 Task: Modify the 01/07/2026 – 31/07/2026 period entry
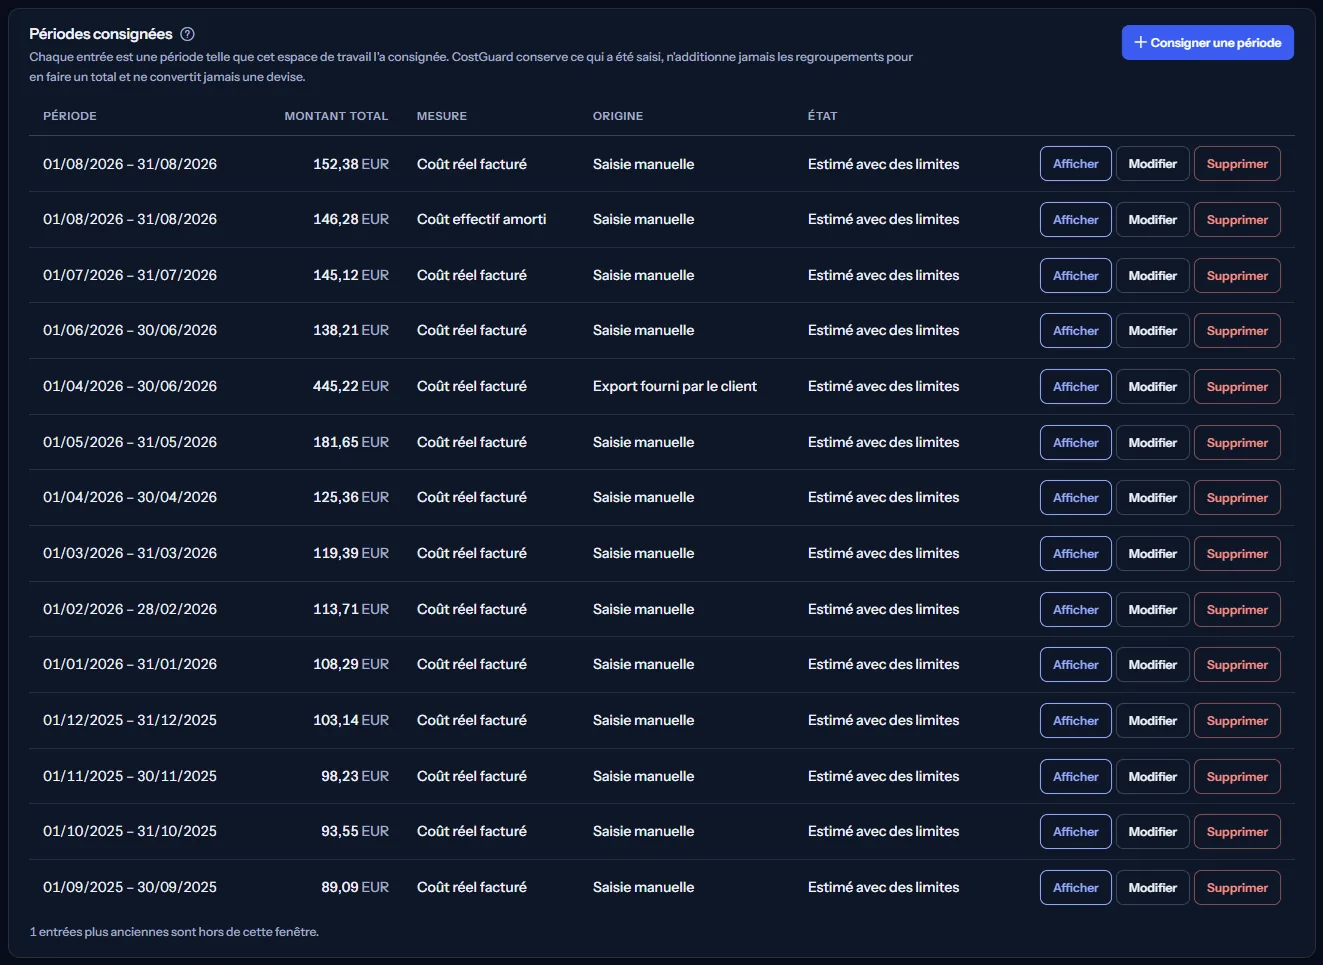[1152, 276]
